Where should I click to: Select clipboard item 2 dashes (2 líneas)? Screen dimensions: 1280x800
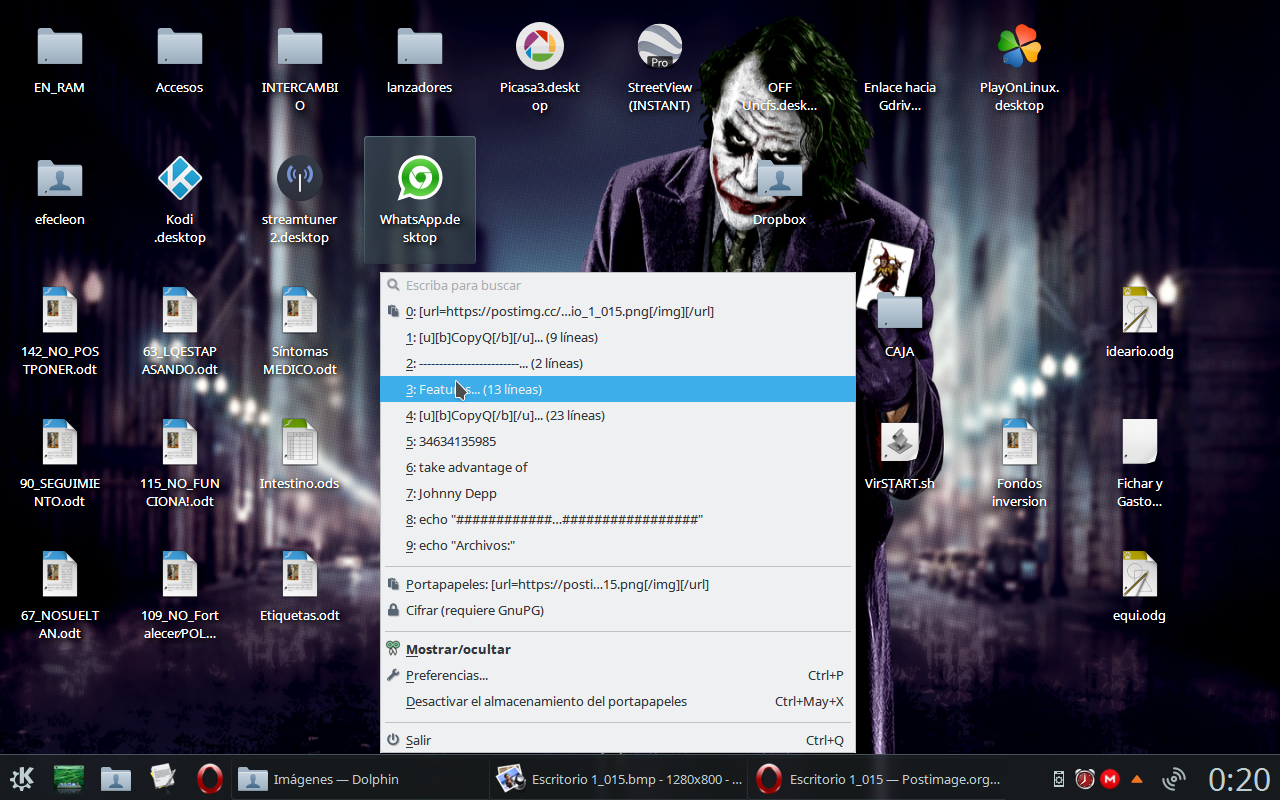618,363
